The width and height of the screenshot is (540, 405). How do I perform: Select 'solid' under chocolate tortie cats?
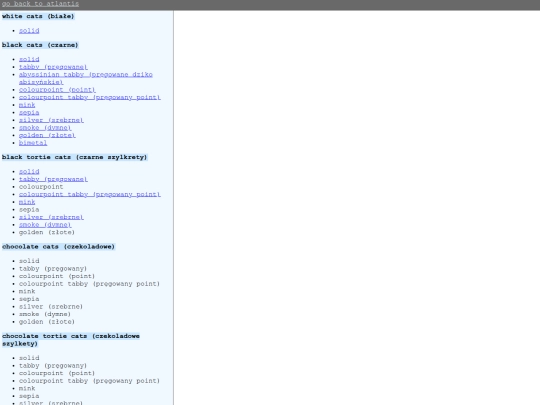pyautogui.click(x=29, y=358)
